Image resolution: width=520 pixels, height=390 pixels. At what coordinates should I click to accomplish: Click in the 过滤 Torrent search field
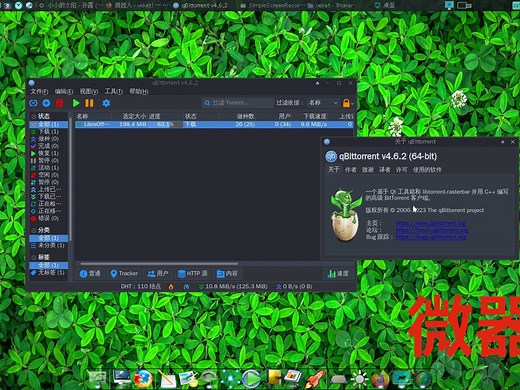238,103
